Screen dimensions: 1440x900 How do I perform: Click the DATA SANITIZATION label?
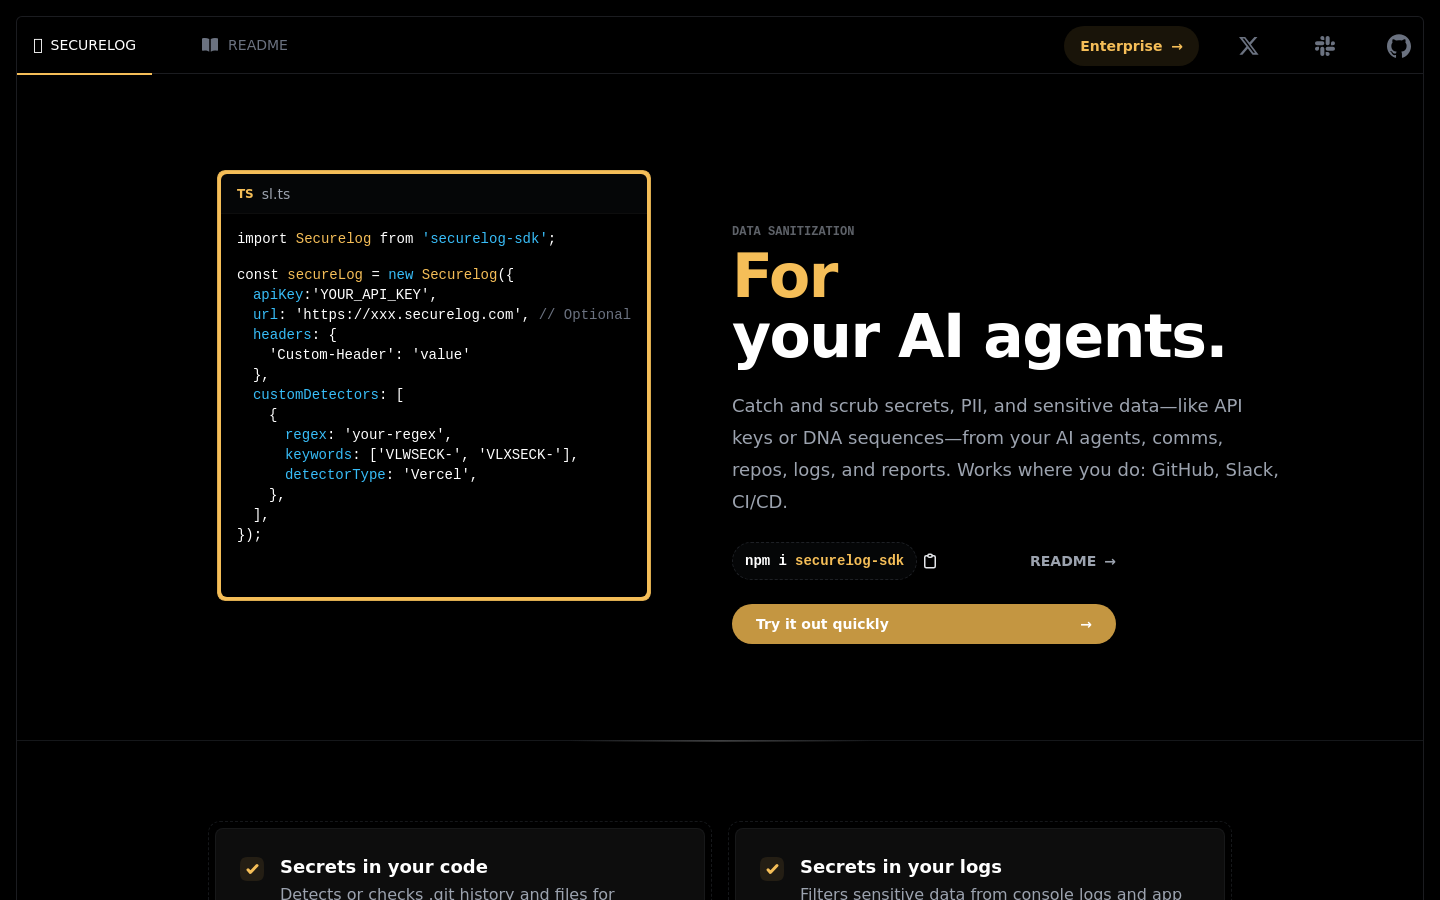pyautogui.click(x=793, y=231)
